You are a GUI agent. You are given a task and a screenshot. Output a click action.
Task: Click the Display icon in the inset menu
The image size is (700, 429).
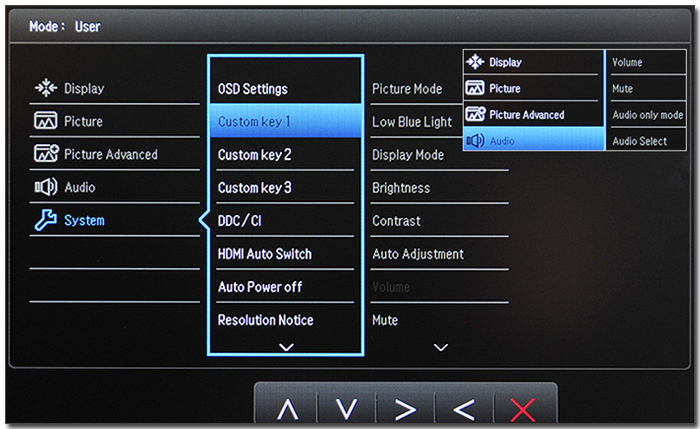[475, 62]
